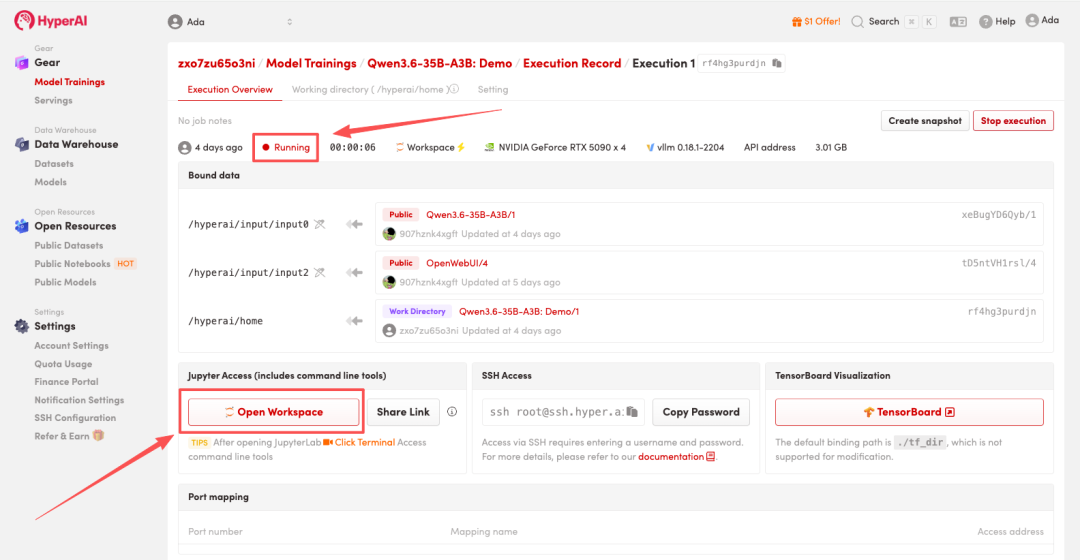Click the HyperAI logo icon
The height and width of the screenshot is (560, 1080).
click(x=24, y=21)
